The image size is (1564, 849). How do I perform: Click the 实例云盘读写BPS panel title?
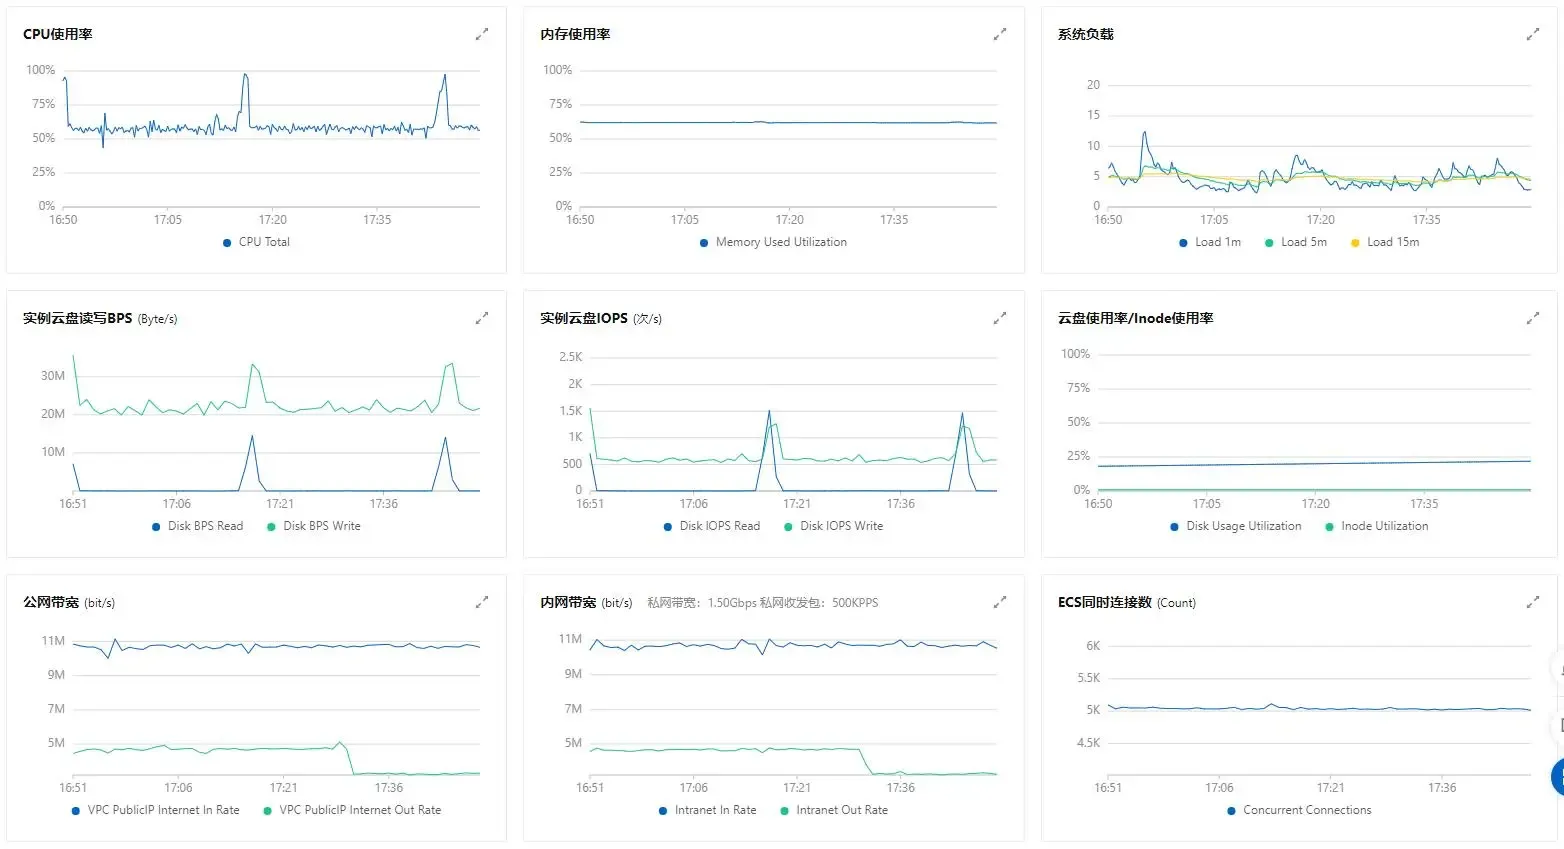(78, 318)
